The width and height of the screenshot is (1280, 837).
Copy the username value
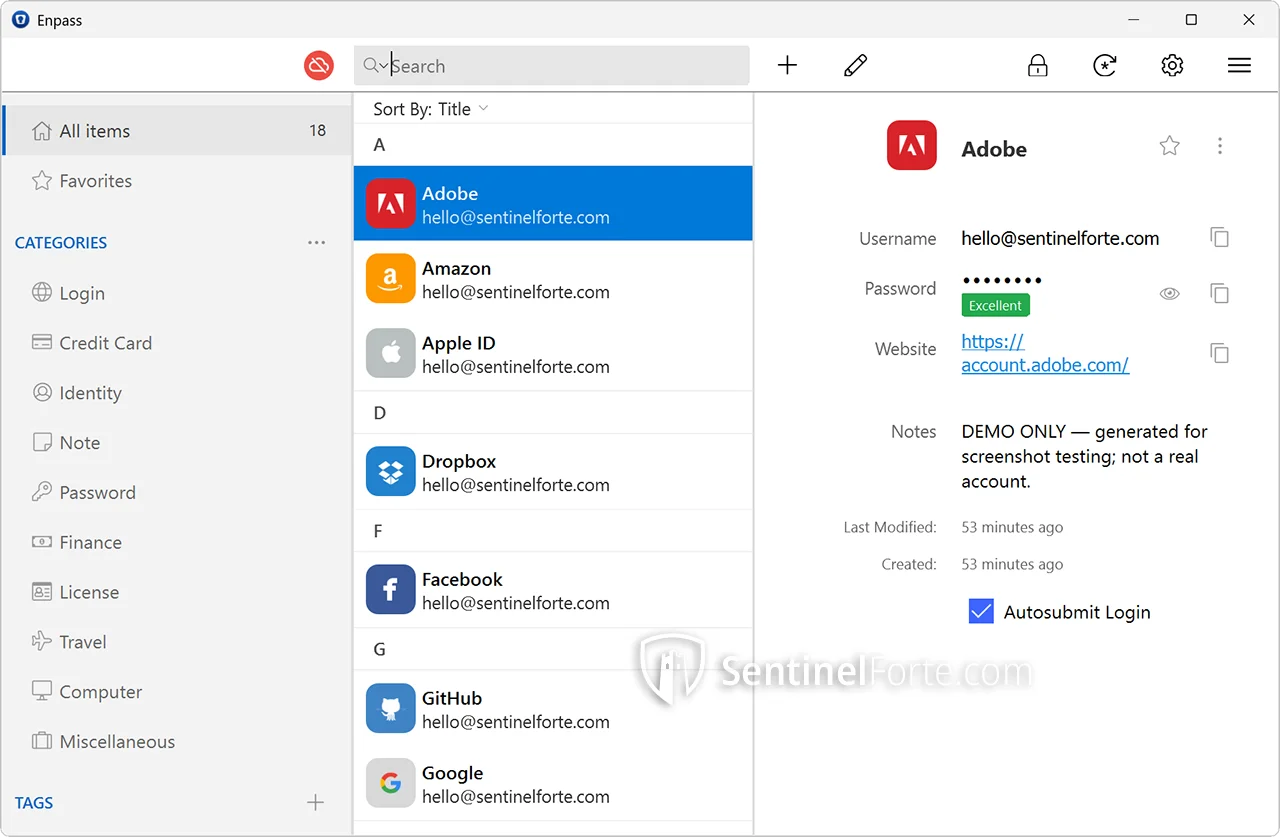(x=1219, y=237)
